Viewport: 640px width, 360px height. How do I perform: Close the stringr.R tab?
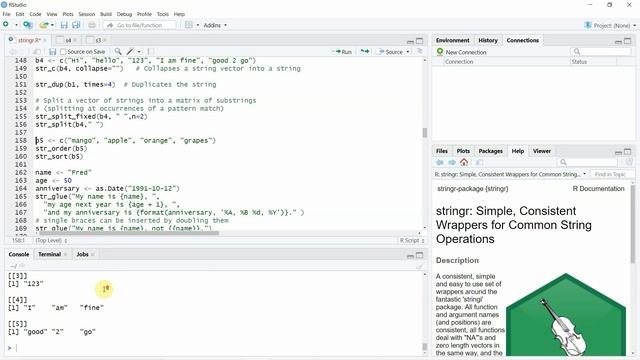(44, 40)
